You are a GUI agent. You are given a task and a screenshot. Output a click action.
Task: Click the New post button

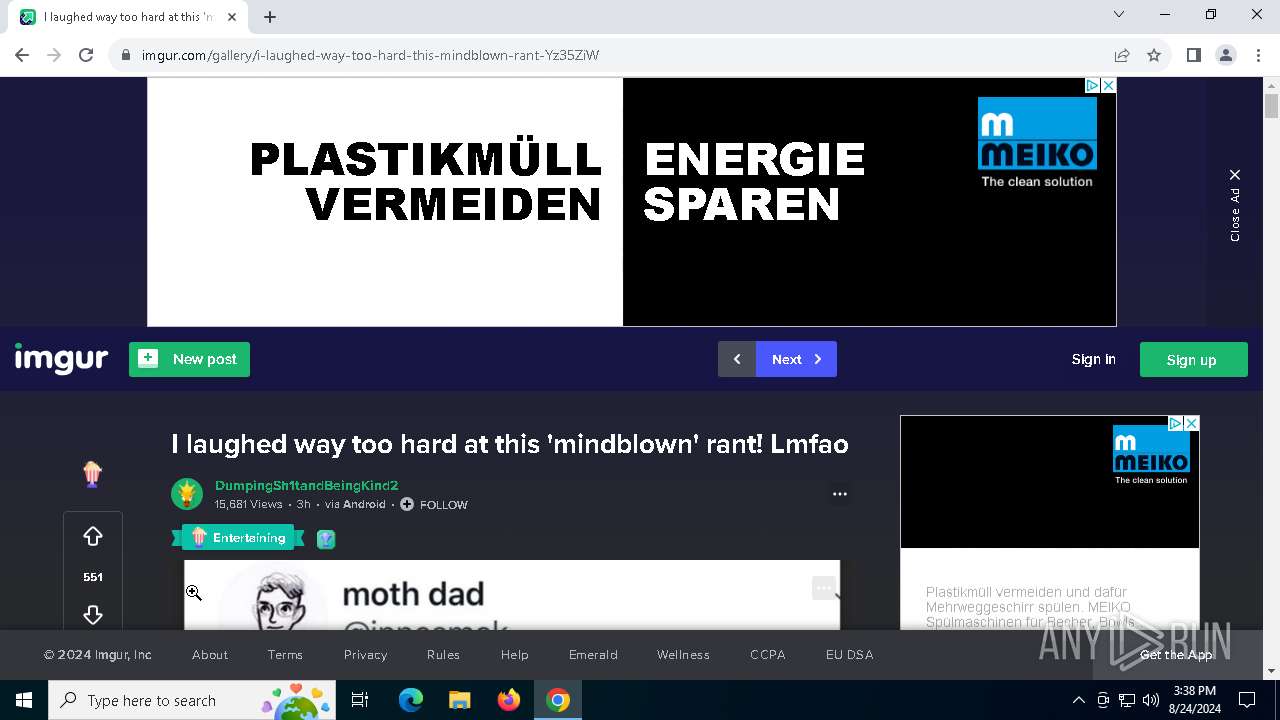pyautogui.click(x=189, y=359)
